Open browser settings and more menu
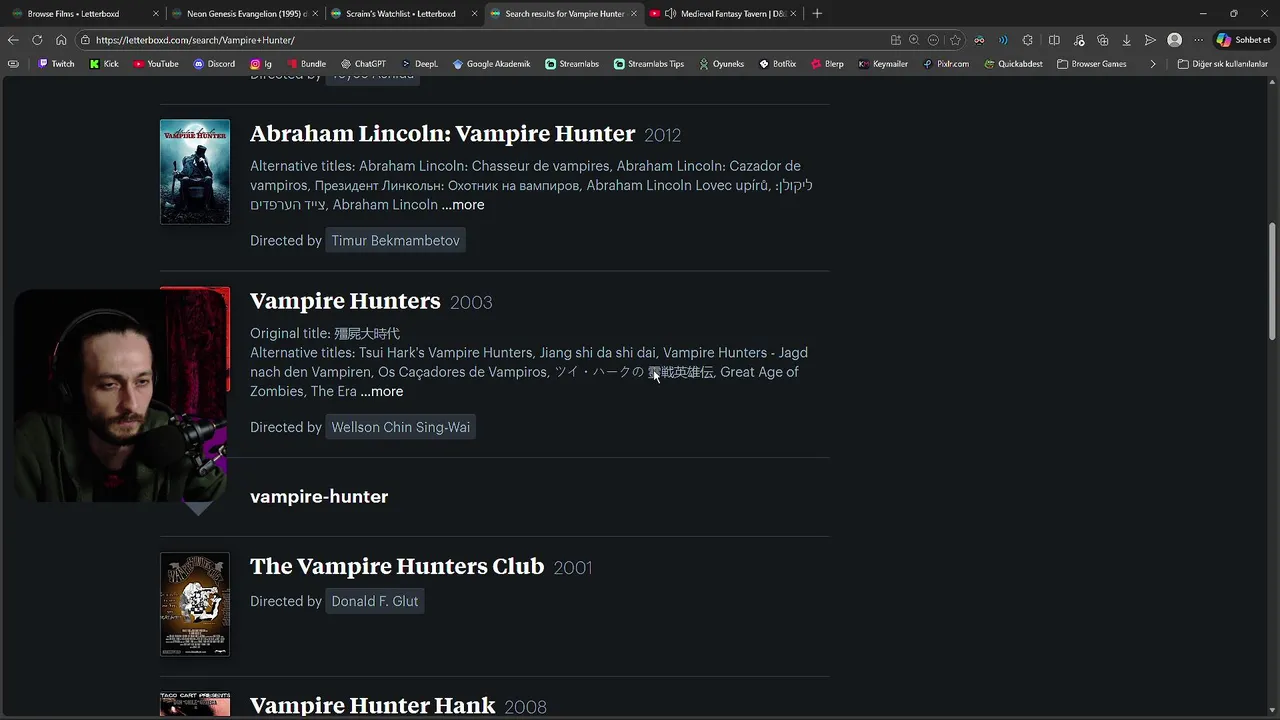1280x720 pixels. [x=1199, y=40]
